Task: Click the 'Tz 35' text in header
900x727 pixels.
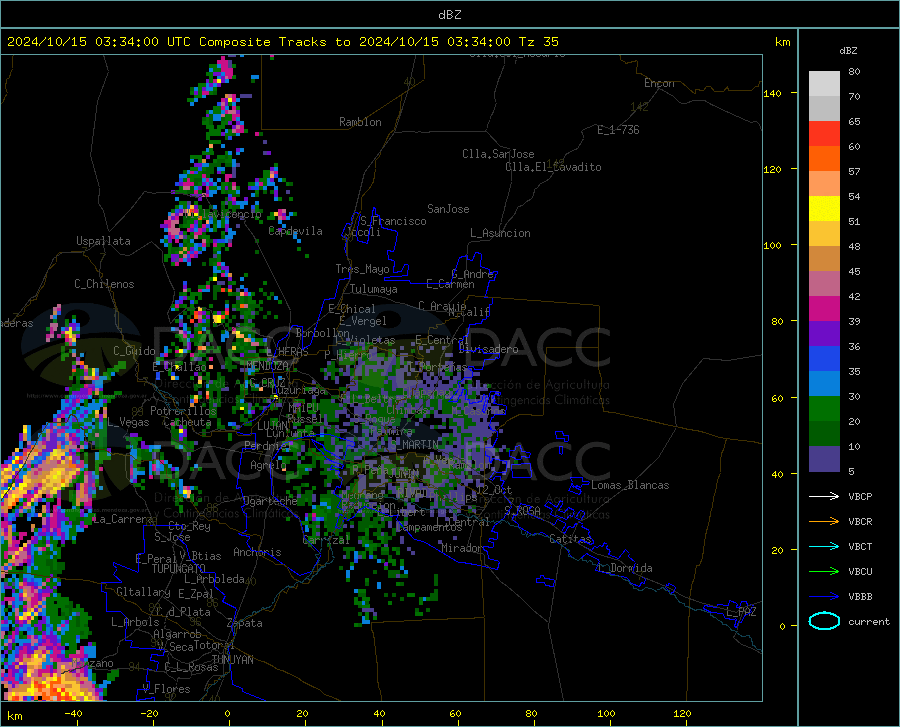Action: tap(539, 42)
